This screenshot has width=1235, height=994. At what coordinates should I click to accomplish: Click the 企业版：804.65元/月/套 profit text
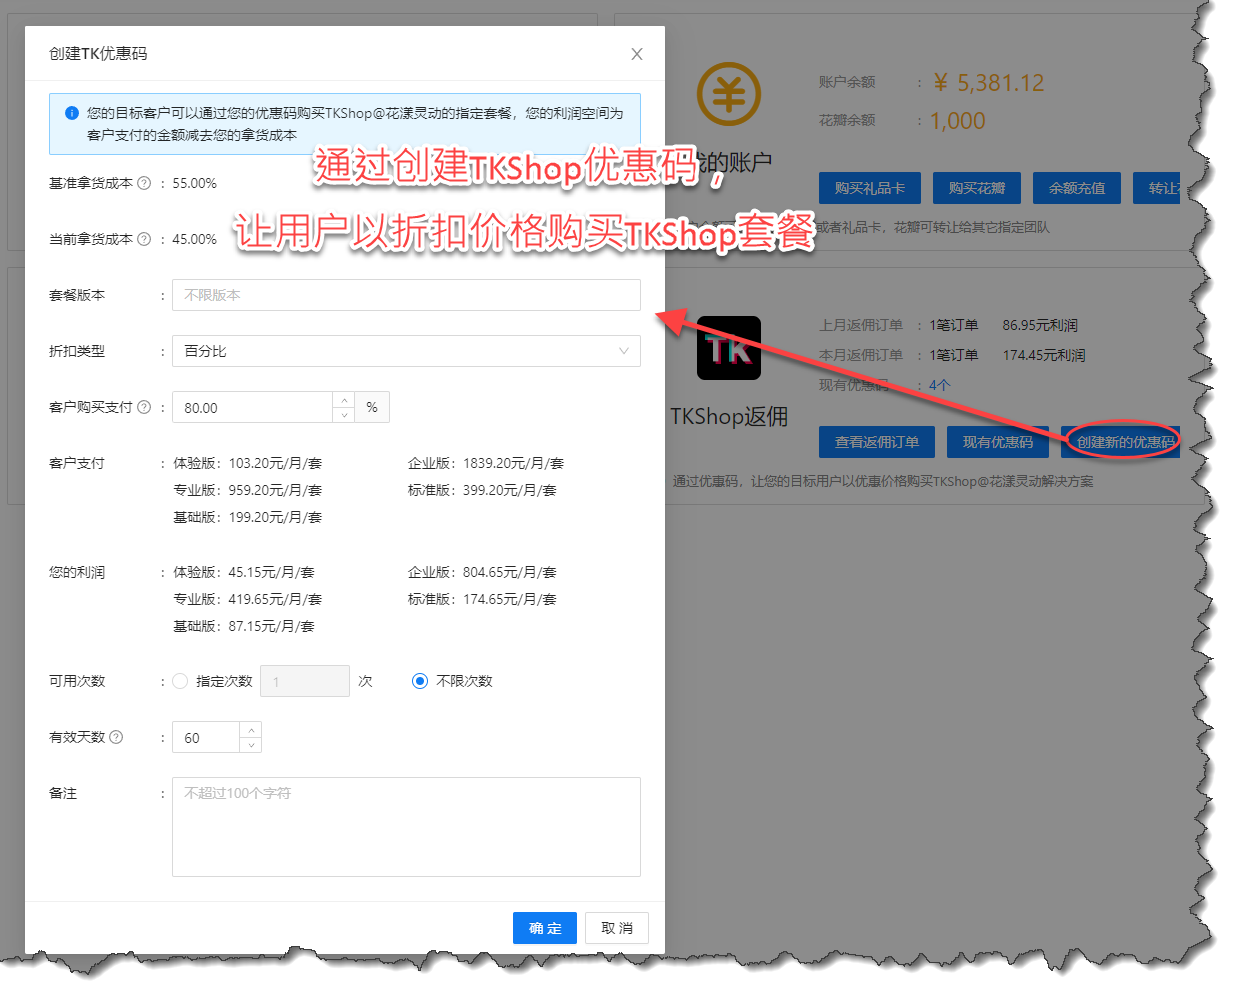(482, 572)
